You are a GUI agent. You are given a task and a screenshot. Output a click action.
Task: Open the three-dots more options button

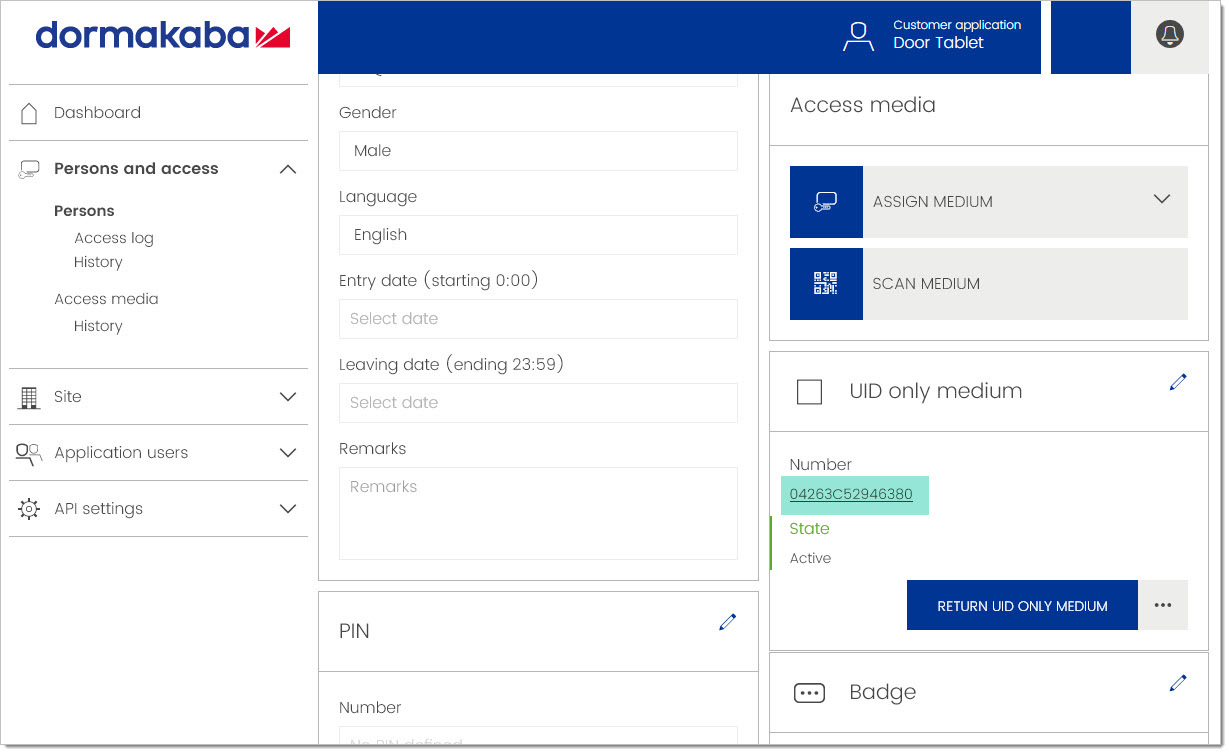[1162, 605]
